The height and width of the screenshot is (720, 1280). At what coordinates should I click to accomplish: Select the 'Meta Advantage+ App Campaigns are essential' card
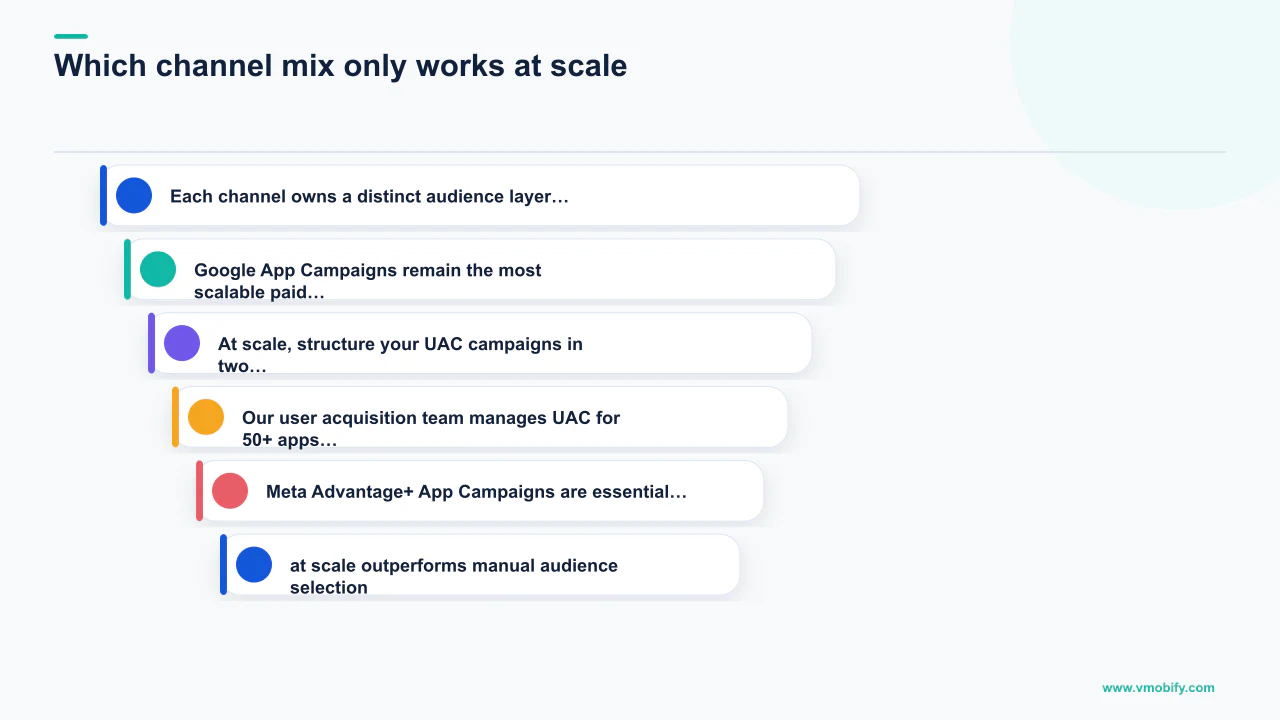[x=480, y=491]
